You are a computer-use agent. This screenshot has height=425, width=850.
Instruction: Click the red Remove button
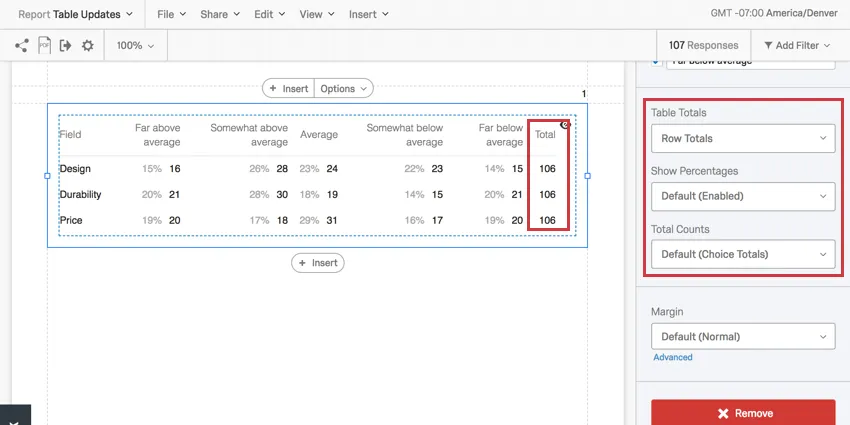743,412
